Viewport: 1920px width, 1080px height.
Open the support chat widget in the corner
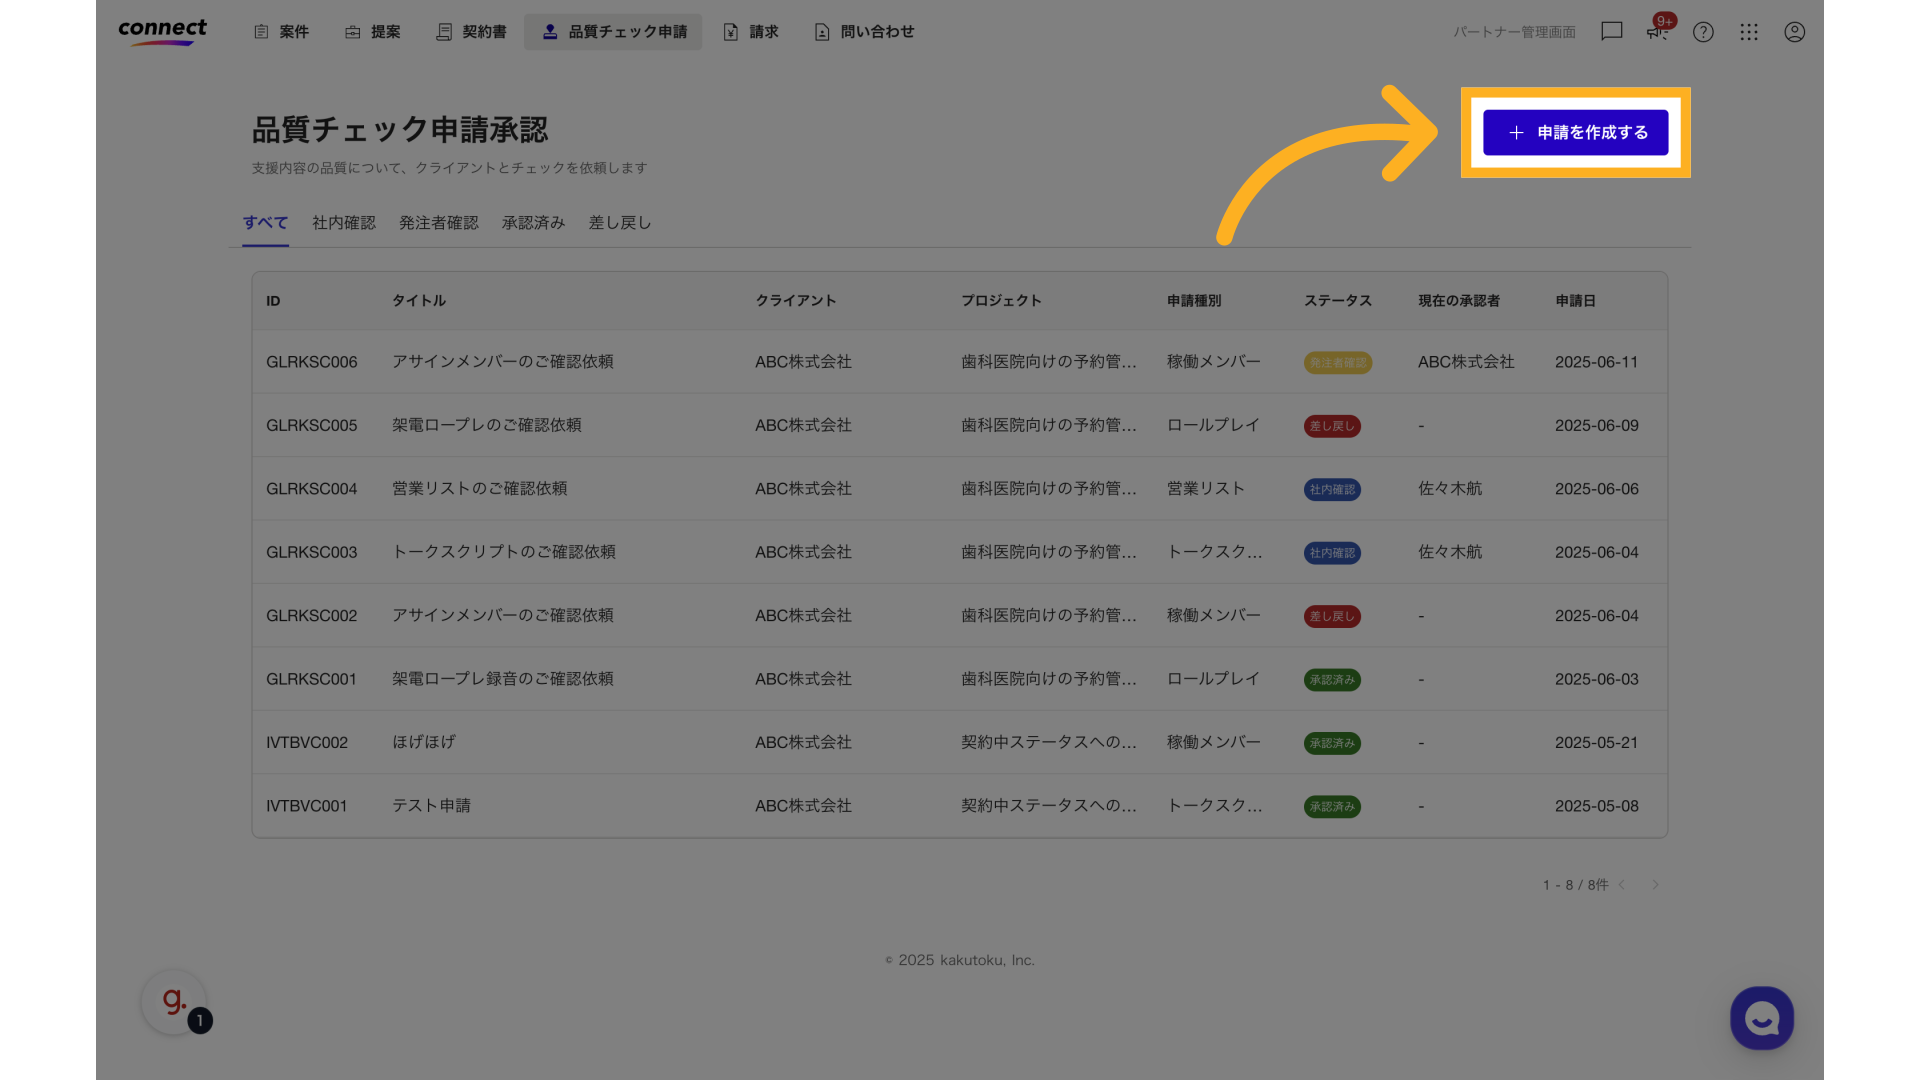[x=1761, y=1018]
